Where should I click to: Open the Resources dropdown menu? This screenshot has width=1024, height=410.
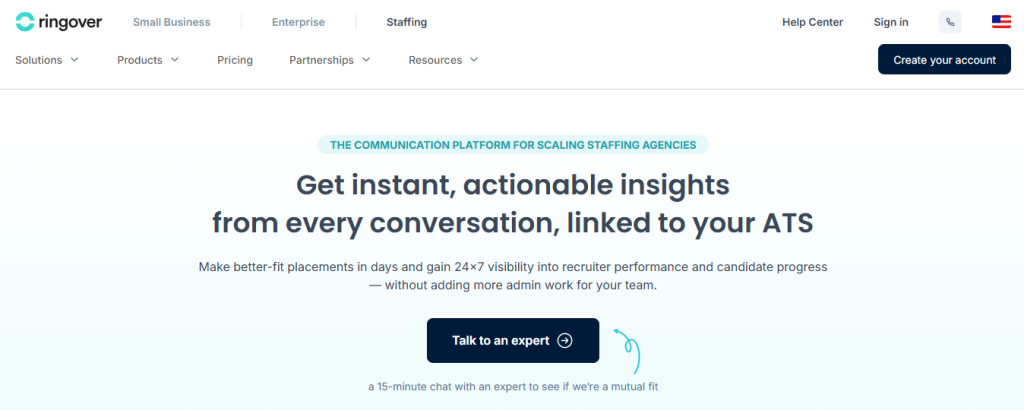[x=443, y=60]
